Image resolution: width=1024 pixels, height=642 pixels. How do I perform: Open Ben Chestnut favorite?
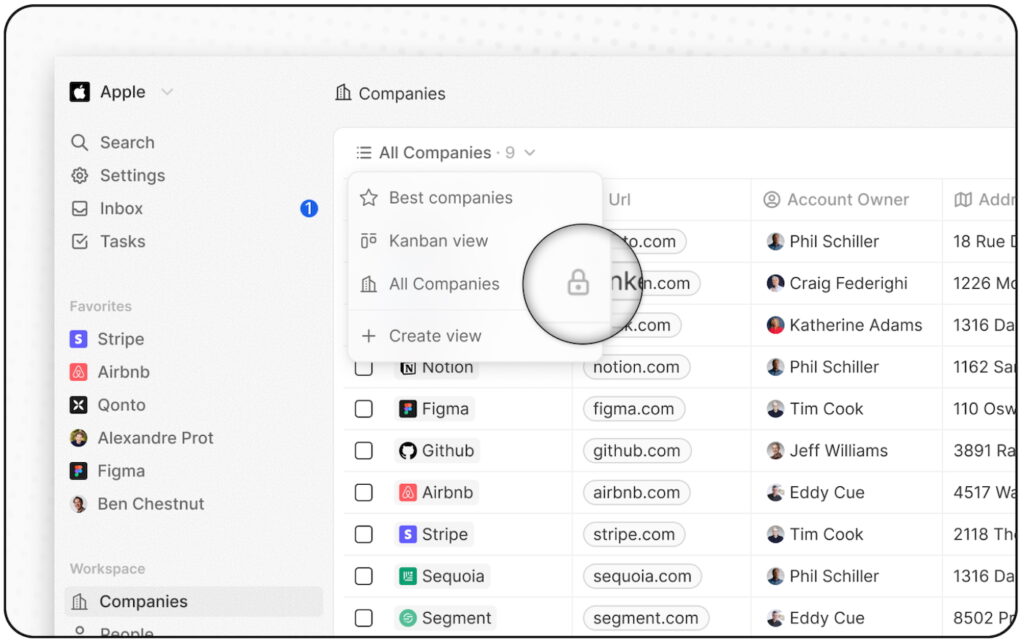click(137, 504)
